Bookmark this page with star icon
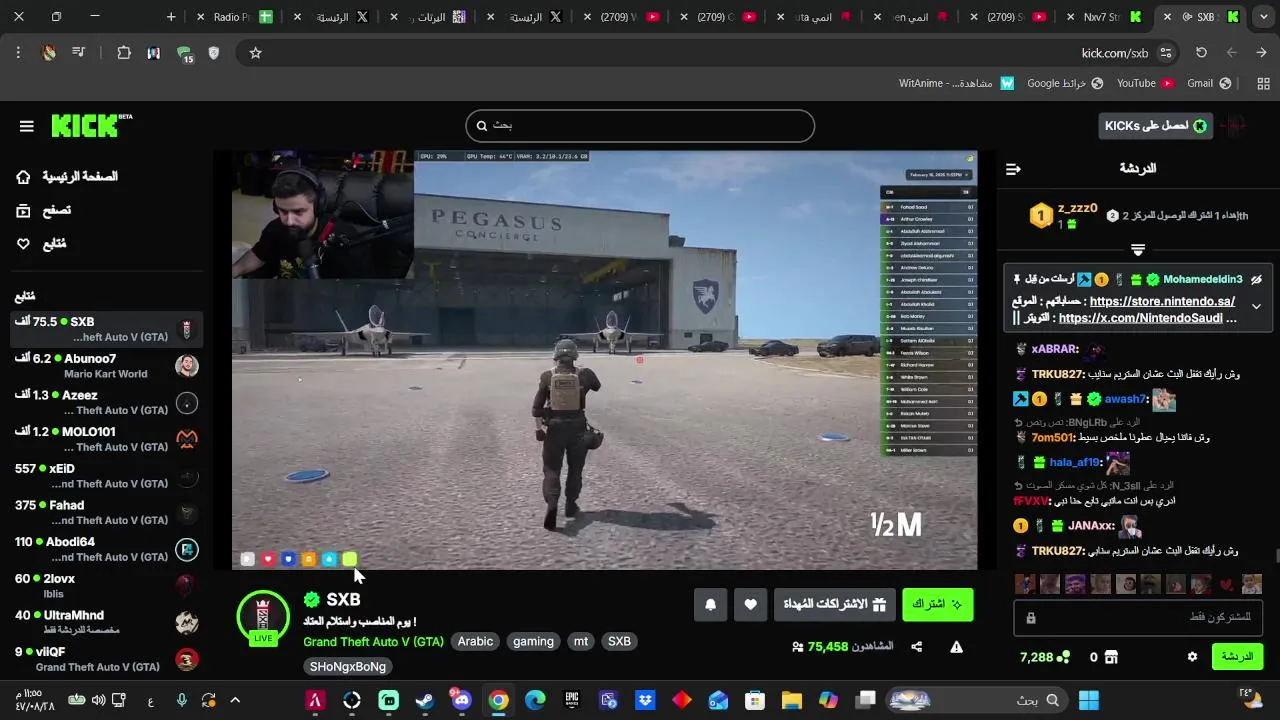Image resolution: width=1280 pixels, height=720 pixels. 255,53
